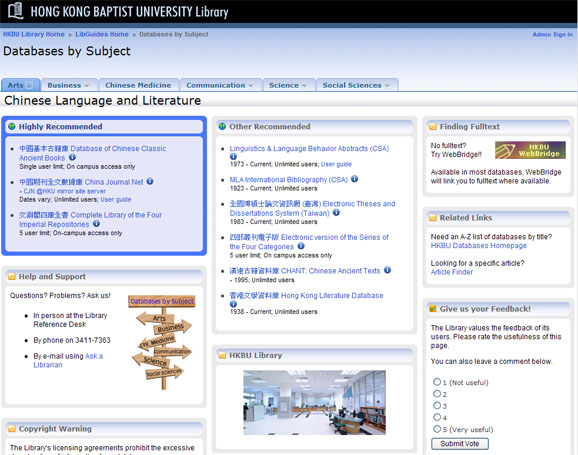The image size is (578, 455).
Task: Open info icon for Database of Chinese Classic Ancient Books
Action: (72, 157)
